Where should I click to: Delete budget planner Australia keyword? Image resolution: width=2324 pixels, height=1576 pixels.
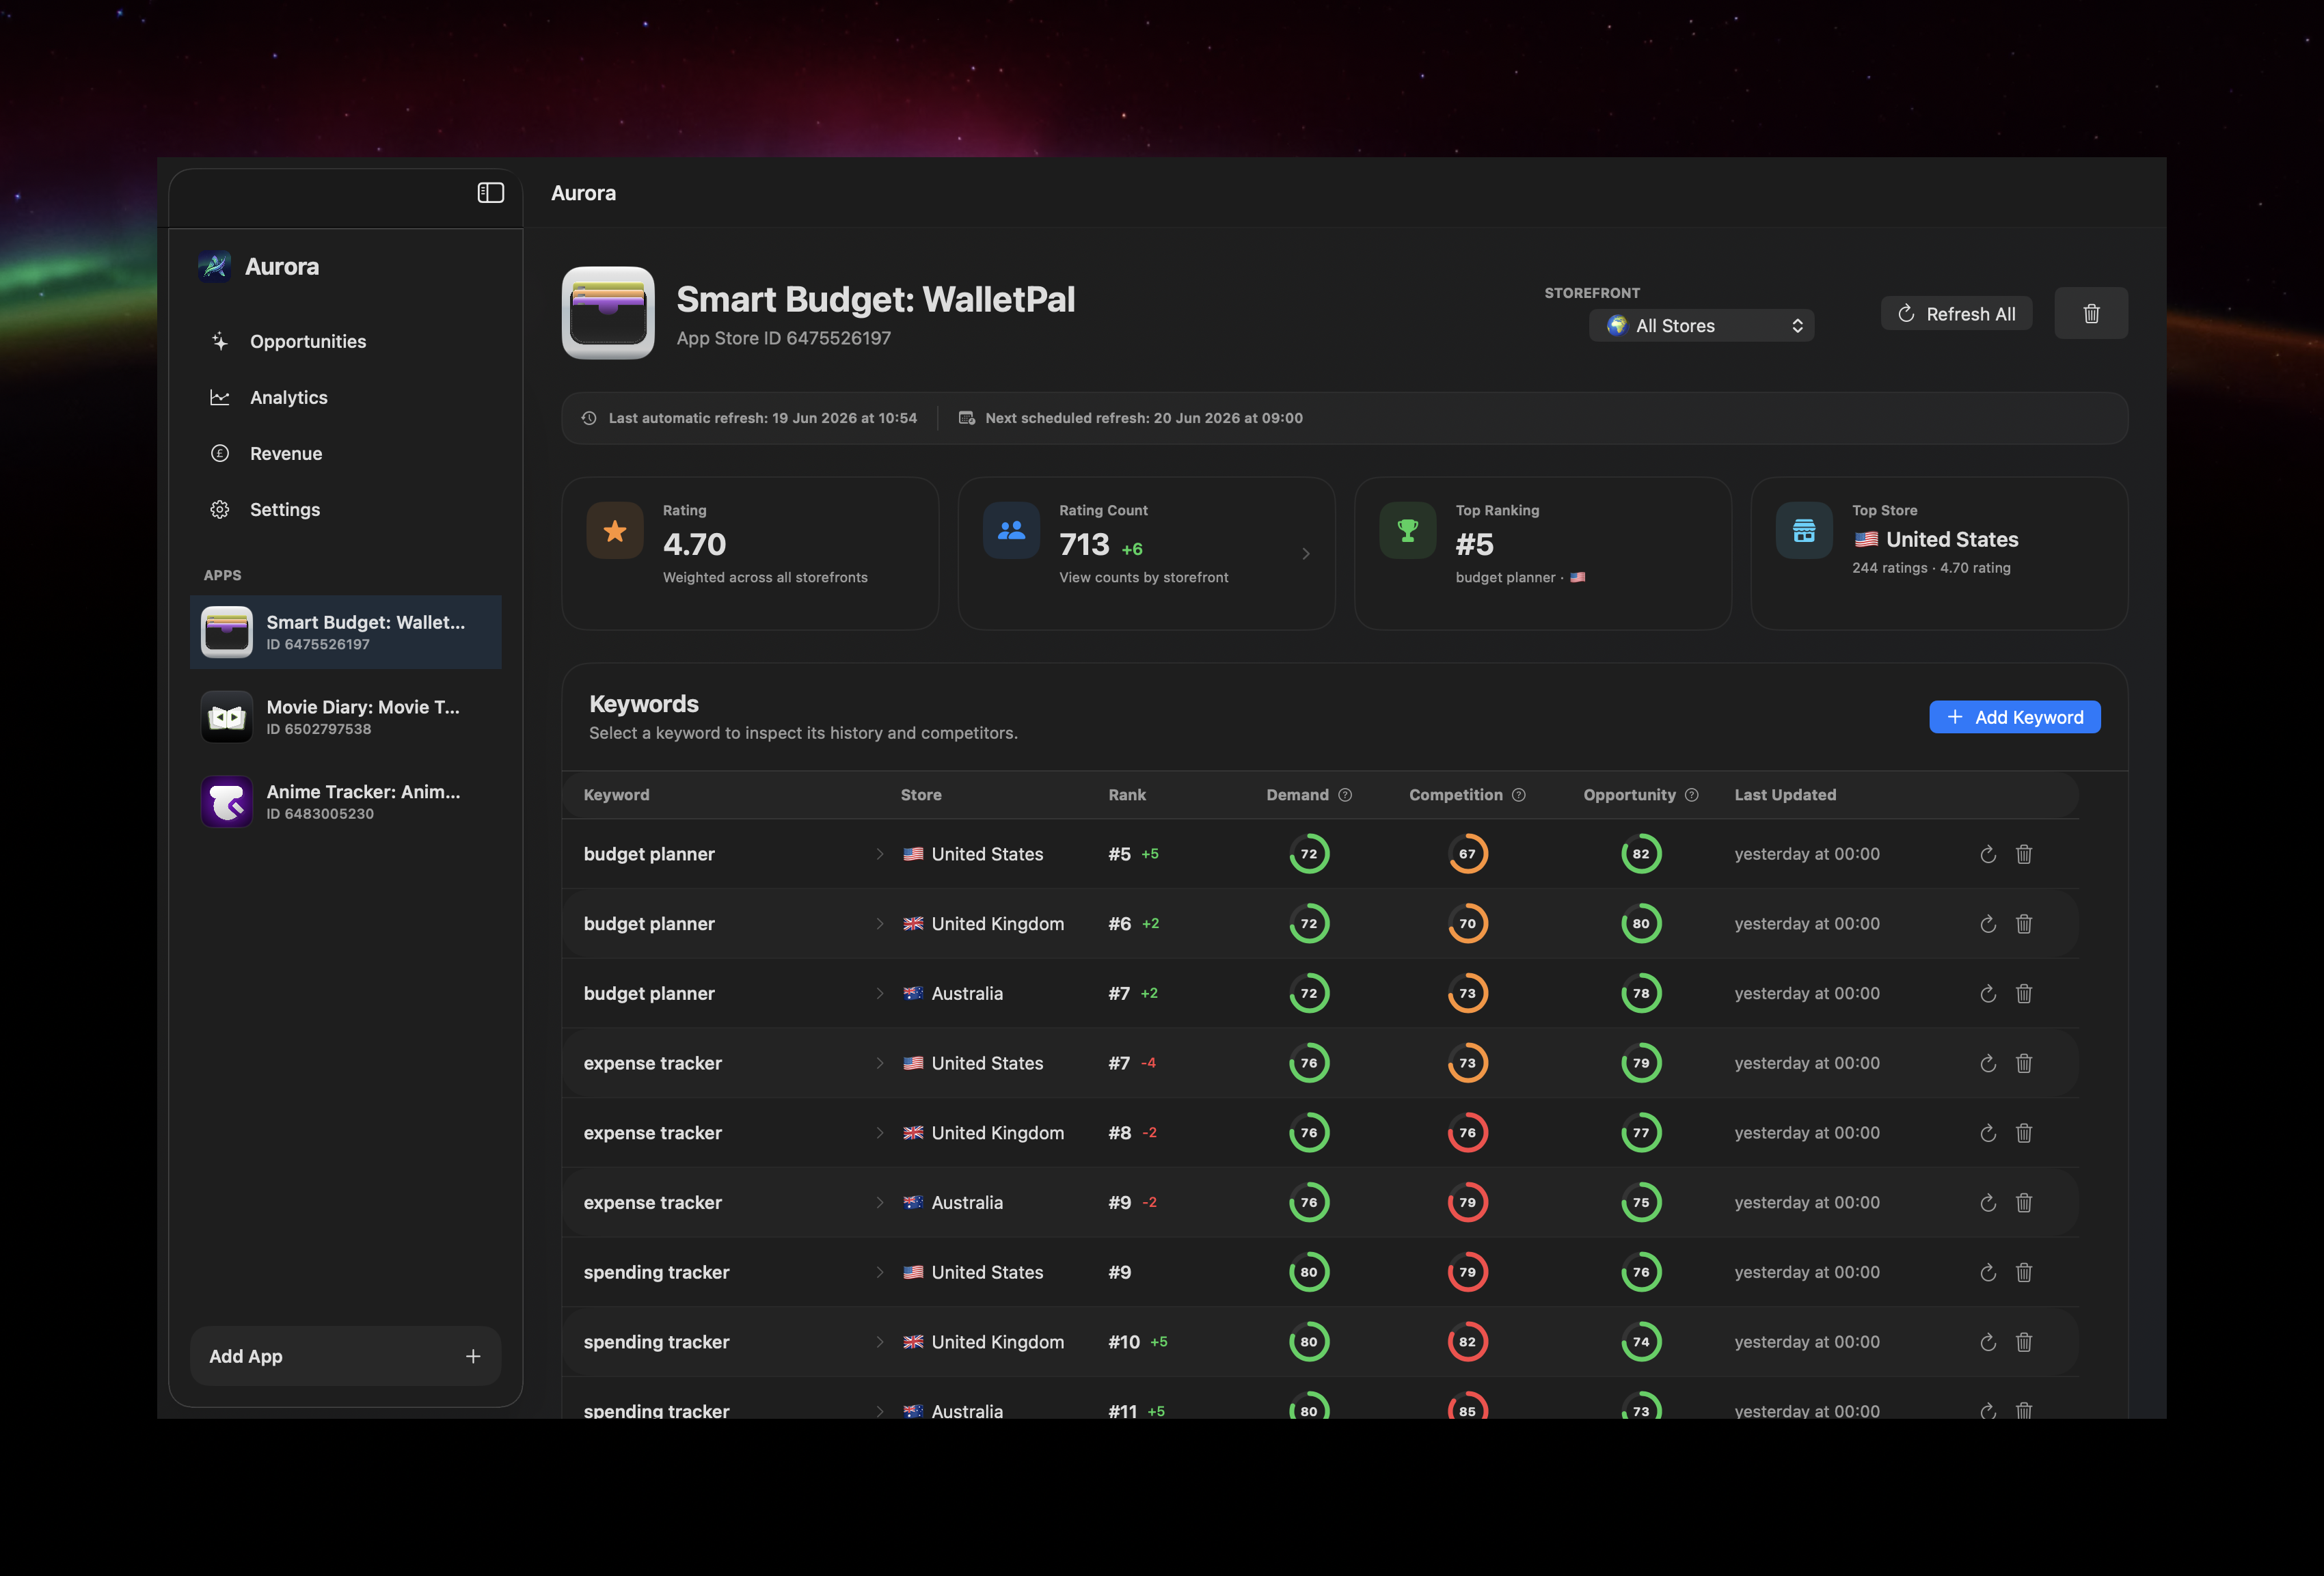2024,993
